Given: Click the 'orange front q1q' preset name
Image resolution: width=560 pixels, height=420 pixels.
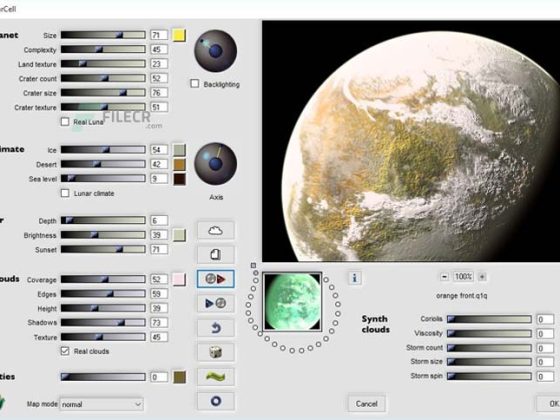Looking at the screenshot, I should pos(461,296).
